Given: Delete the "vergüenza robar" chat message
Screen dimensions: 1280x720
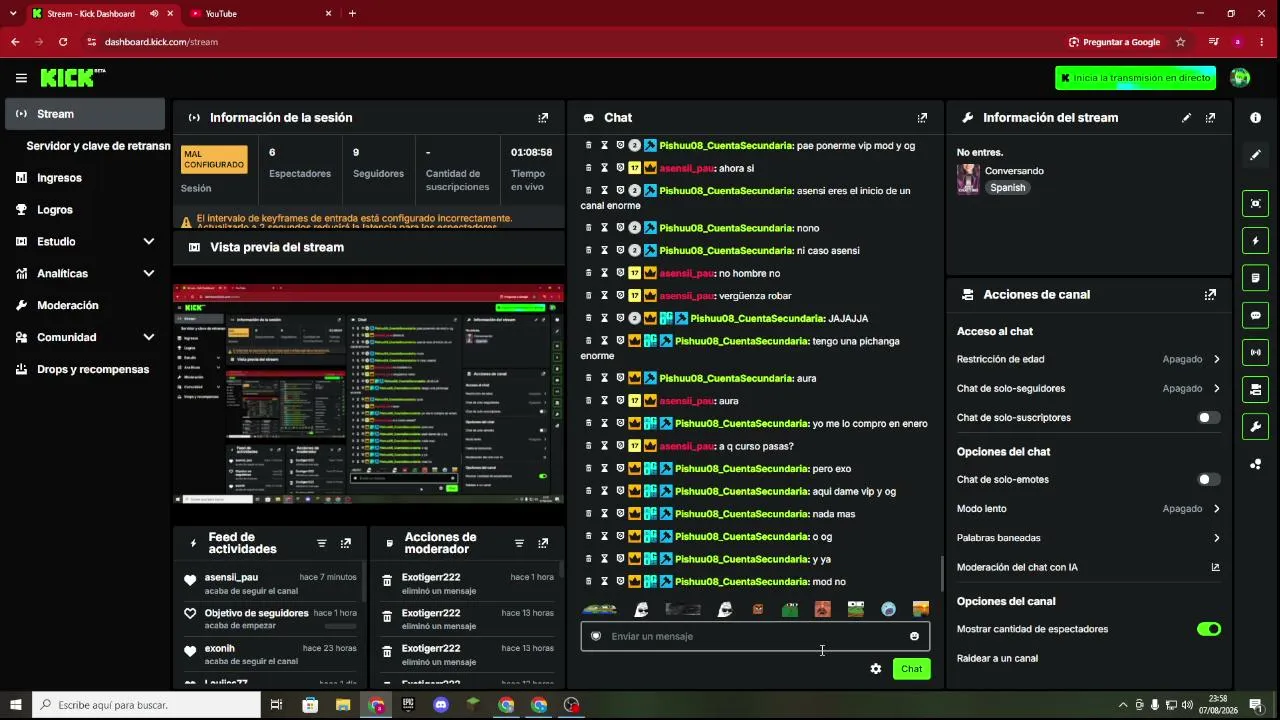Looking at the screenshot, I should tap(589, 296).
